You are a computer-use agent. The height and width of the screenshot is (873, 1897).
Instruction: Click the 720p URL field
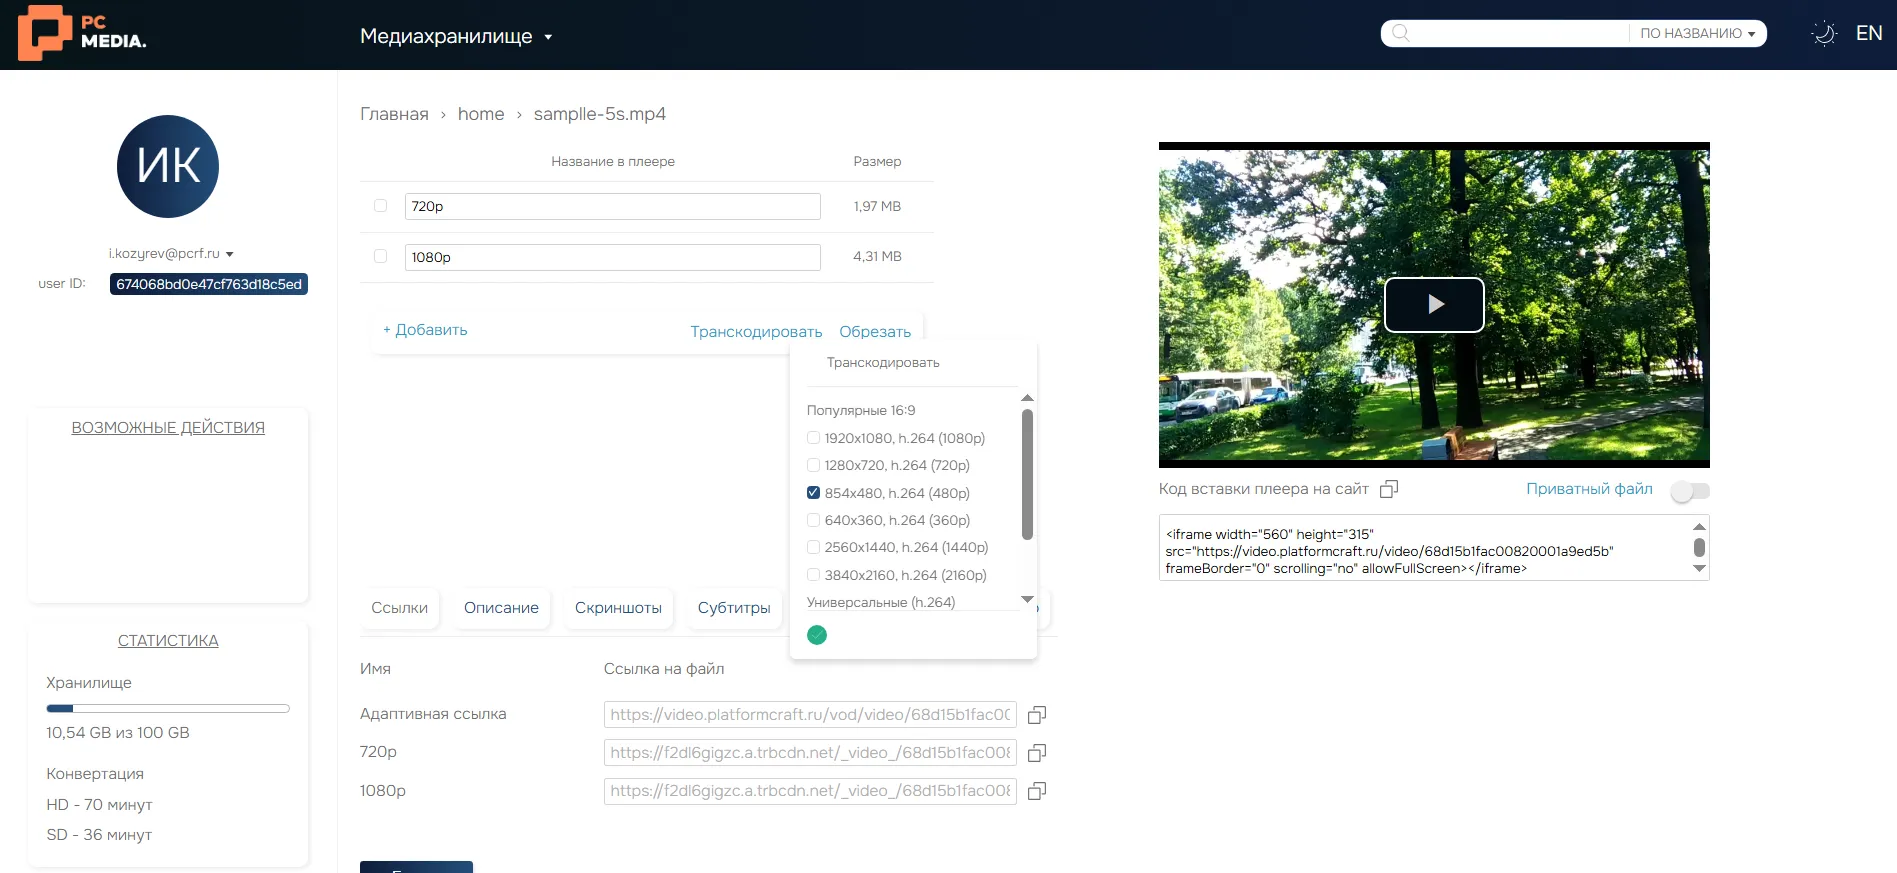click(810, 753)
